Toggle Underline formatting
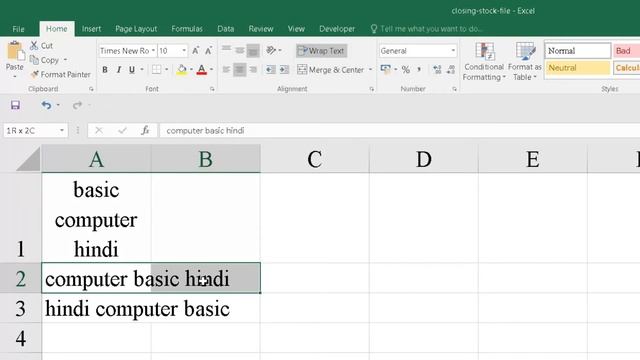 [132, 69]
